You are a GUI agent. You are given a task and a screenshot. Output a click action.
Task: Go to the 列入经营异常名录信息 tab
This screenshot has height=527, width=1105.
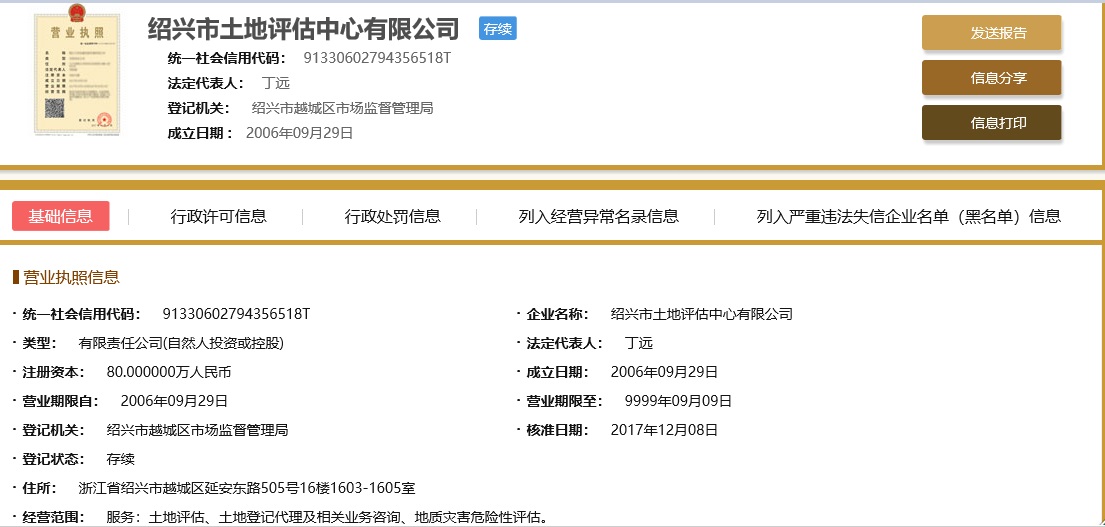coord(598,216)
